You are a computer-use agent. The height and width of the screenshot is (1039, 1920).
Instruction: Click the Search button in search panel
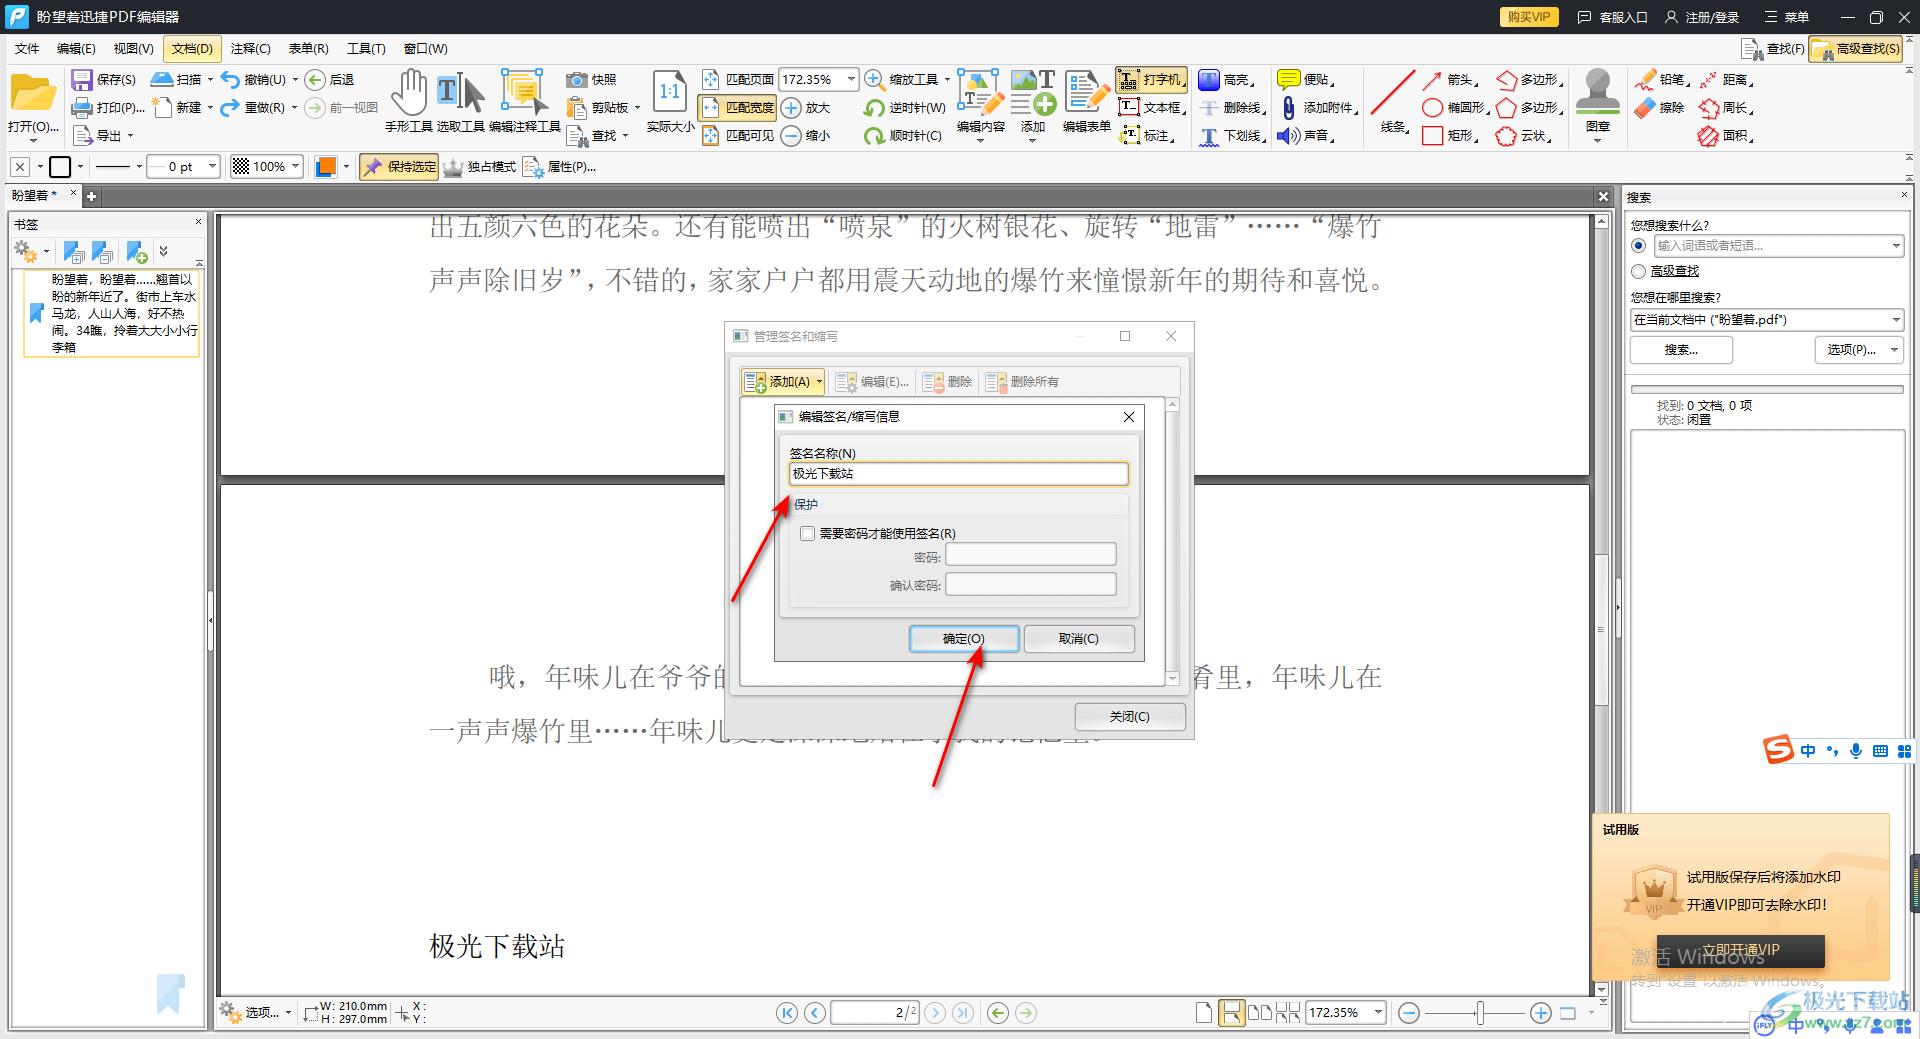click(x=1681, y=350)
